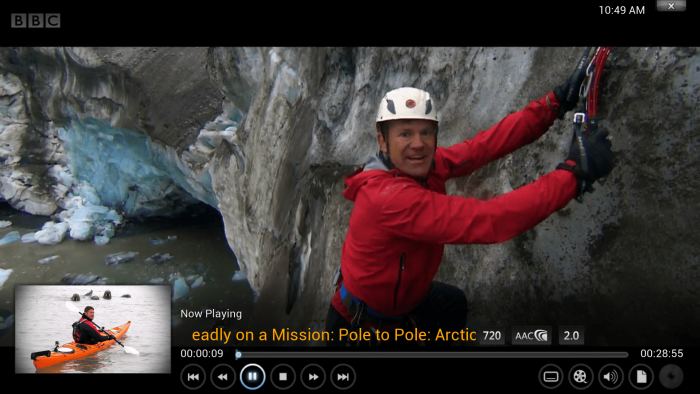Click the 2.0 audio channels badge

point(571,336)
